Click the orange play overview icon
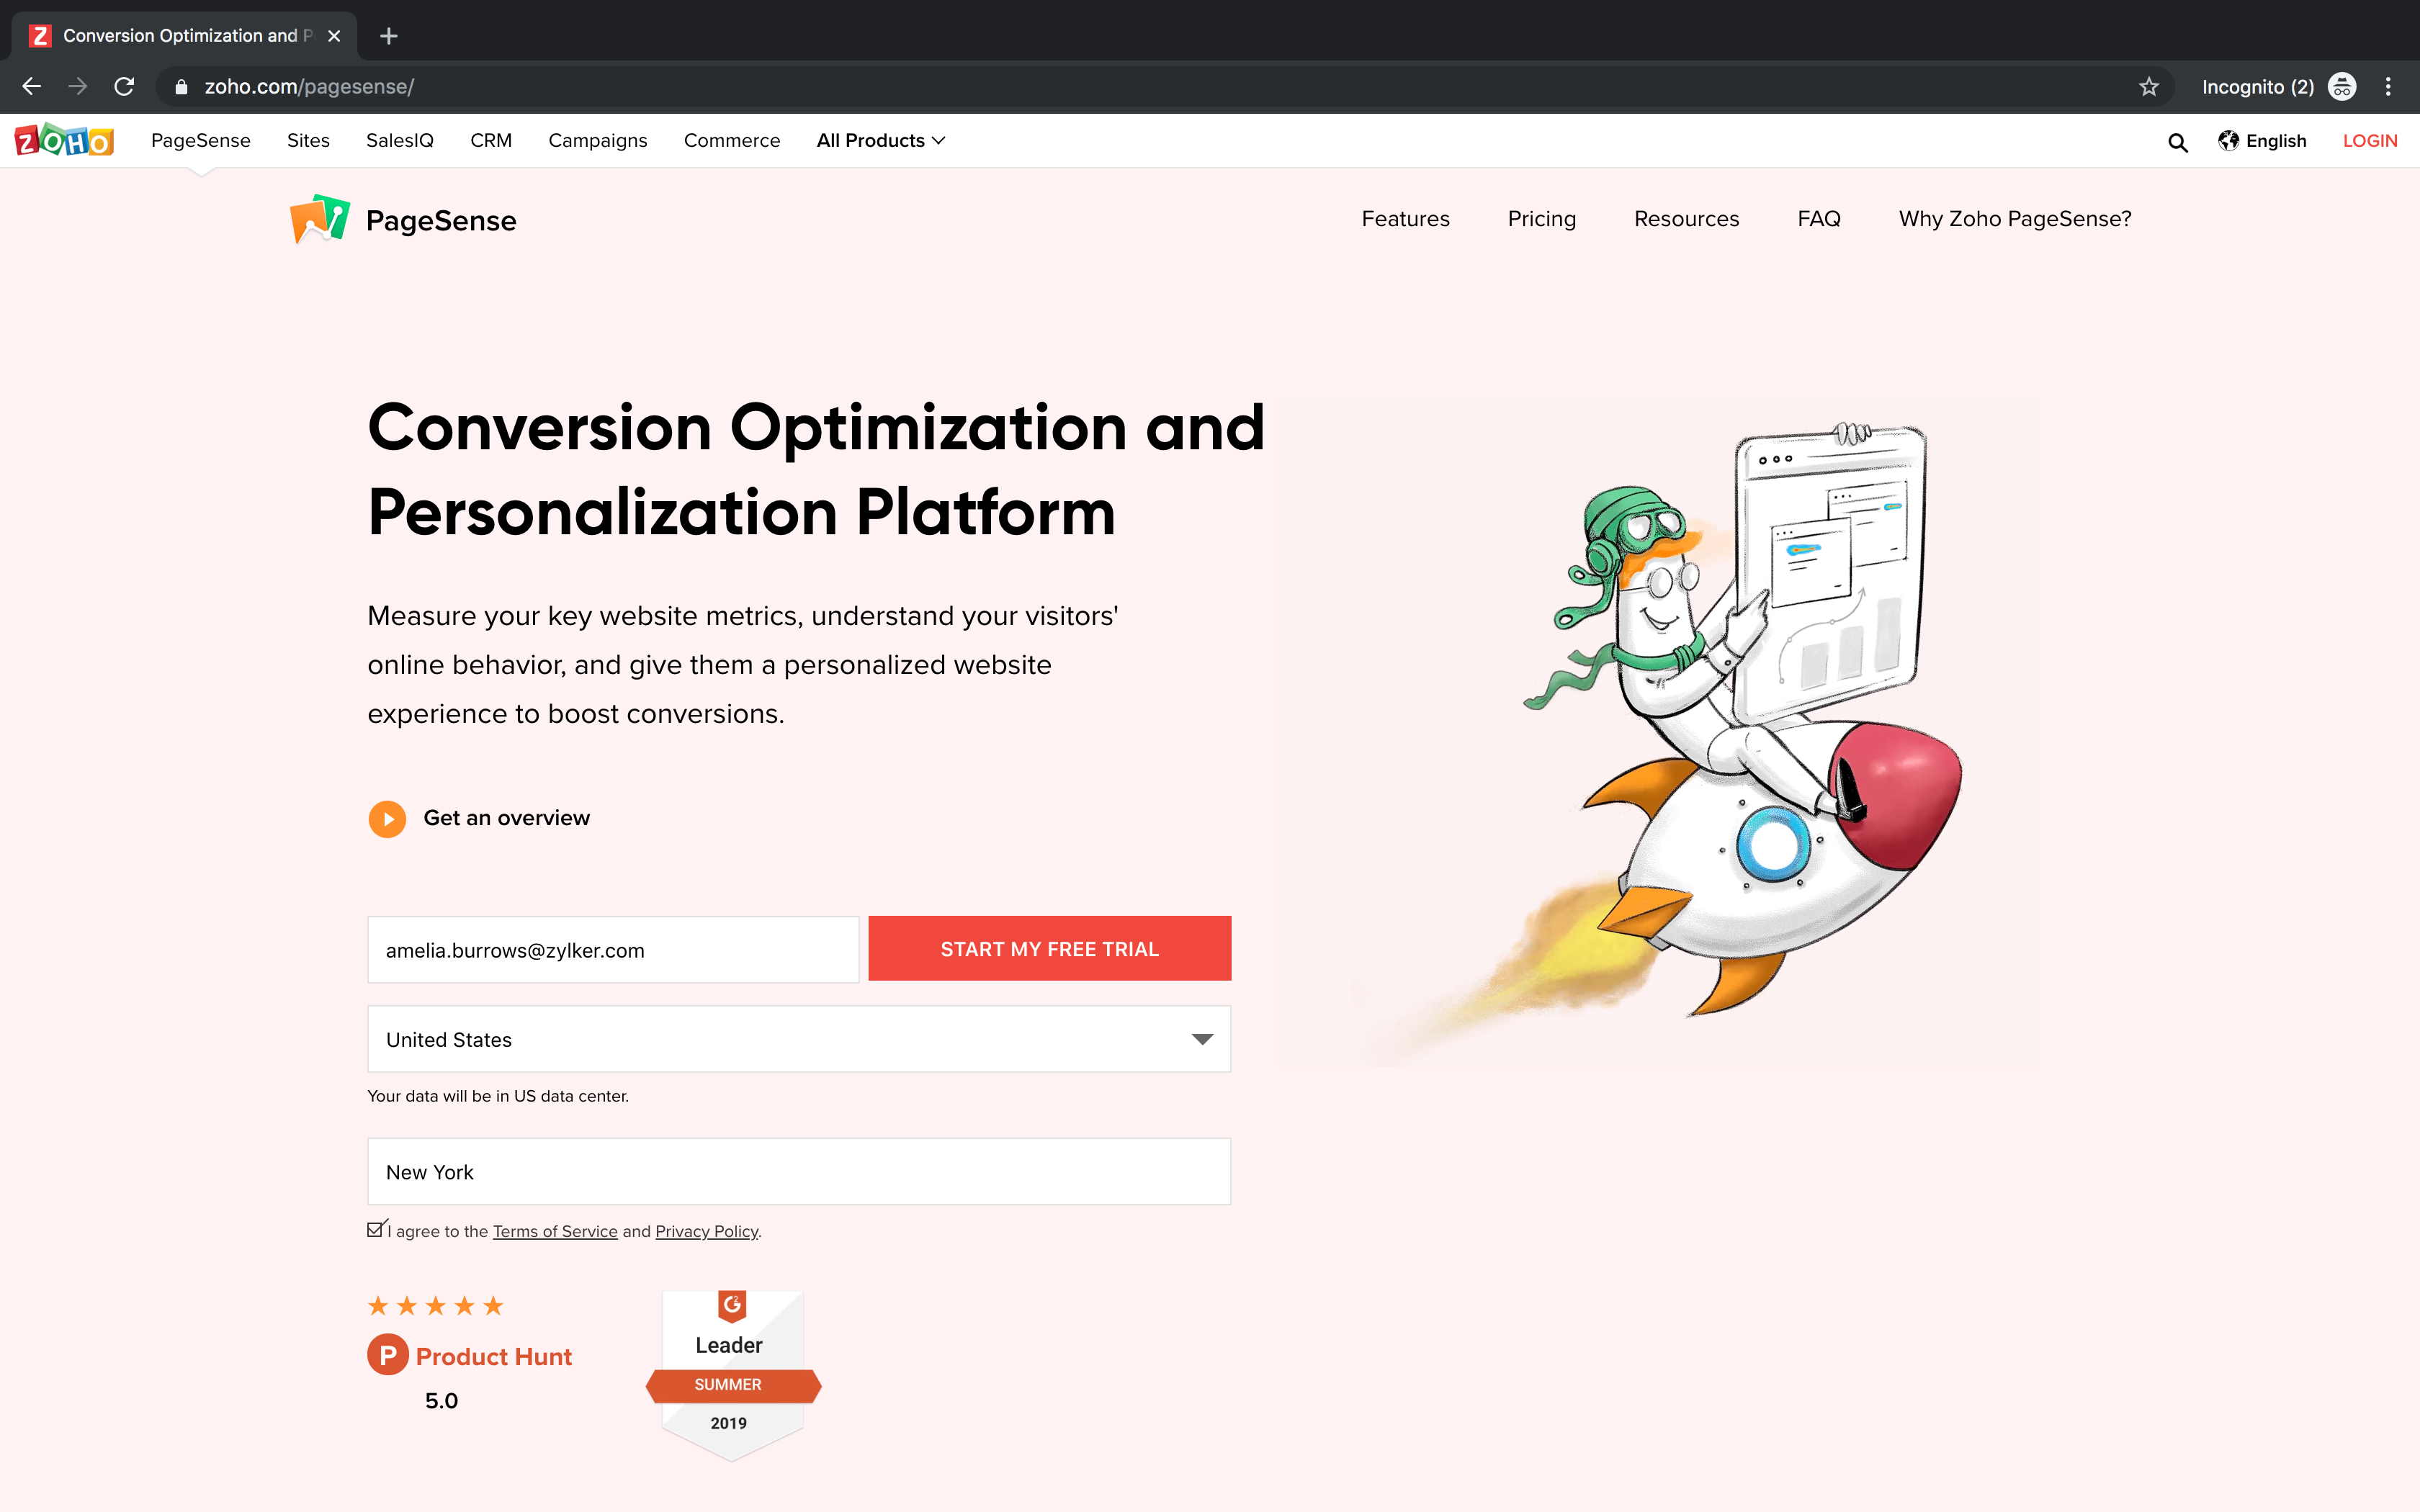The height and width of the screenshot is (1512, 2420). pyautogui.click(x=387, y=819)
